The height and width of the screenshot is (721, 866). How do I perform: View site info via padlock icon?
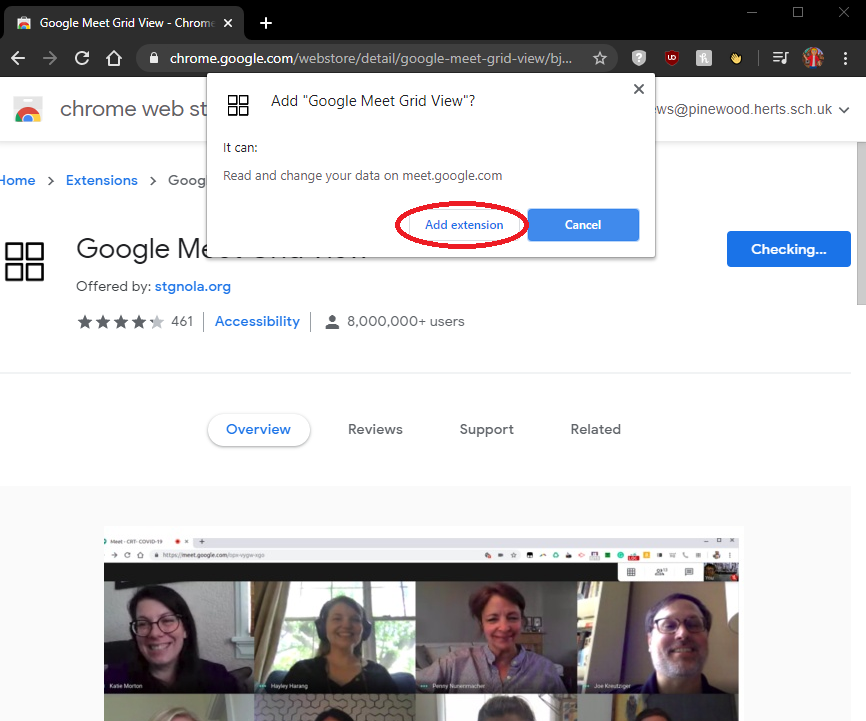154,58
